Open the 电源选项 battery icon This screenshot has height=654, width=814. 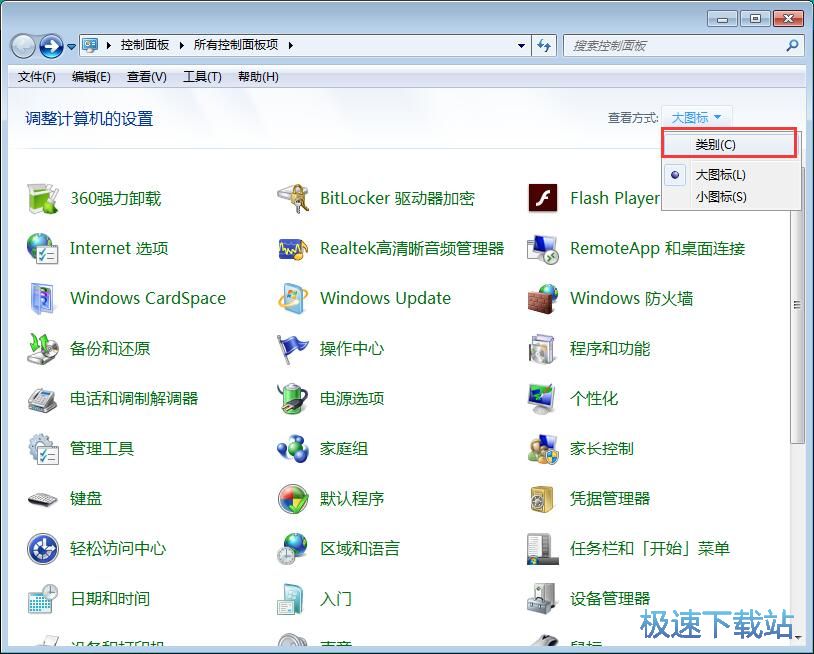(x=293, y=399)
